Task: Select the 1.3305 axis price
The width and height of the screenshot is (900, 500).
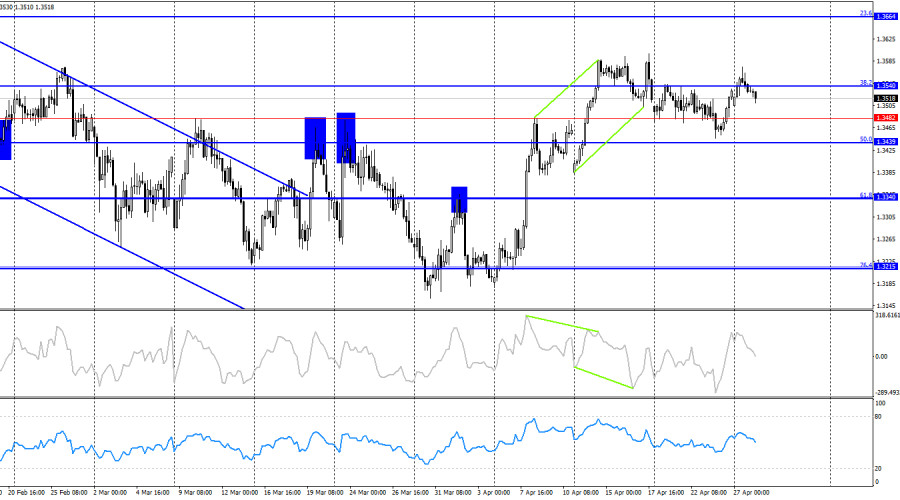Action: click(886, 217)
